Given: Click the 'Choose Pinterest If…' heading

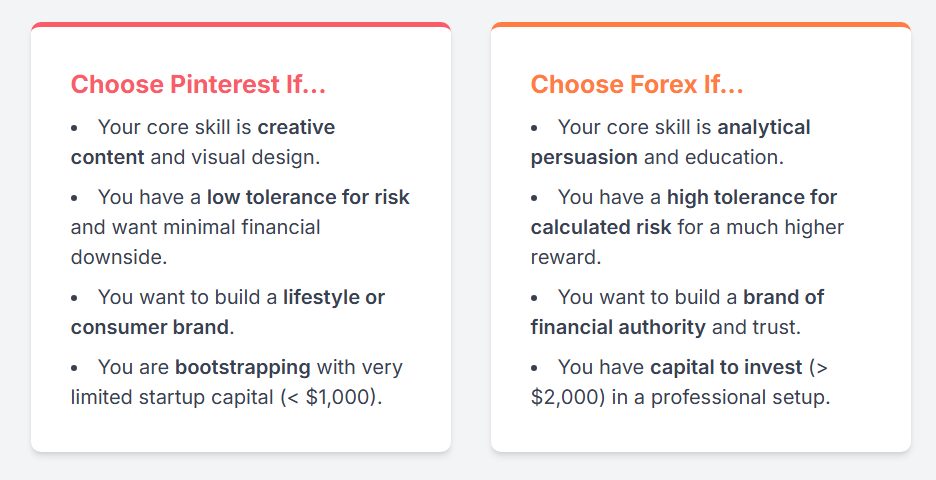Looking at the screenshot, I should pos(198,84).
